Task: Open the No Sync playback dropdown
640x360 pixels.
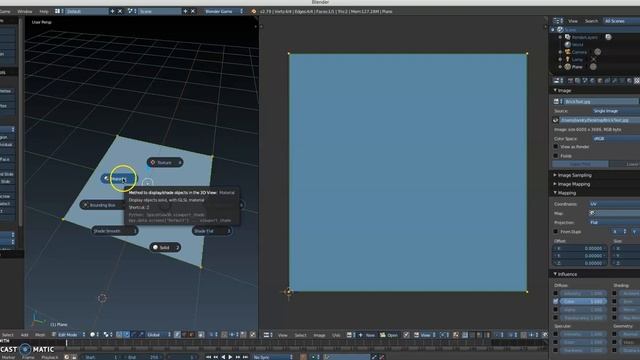Action: coord(273,357)
